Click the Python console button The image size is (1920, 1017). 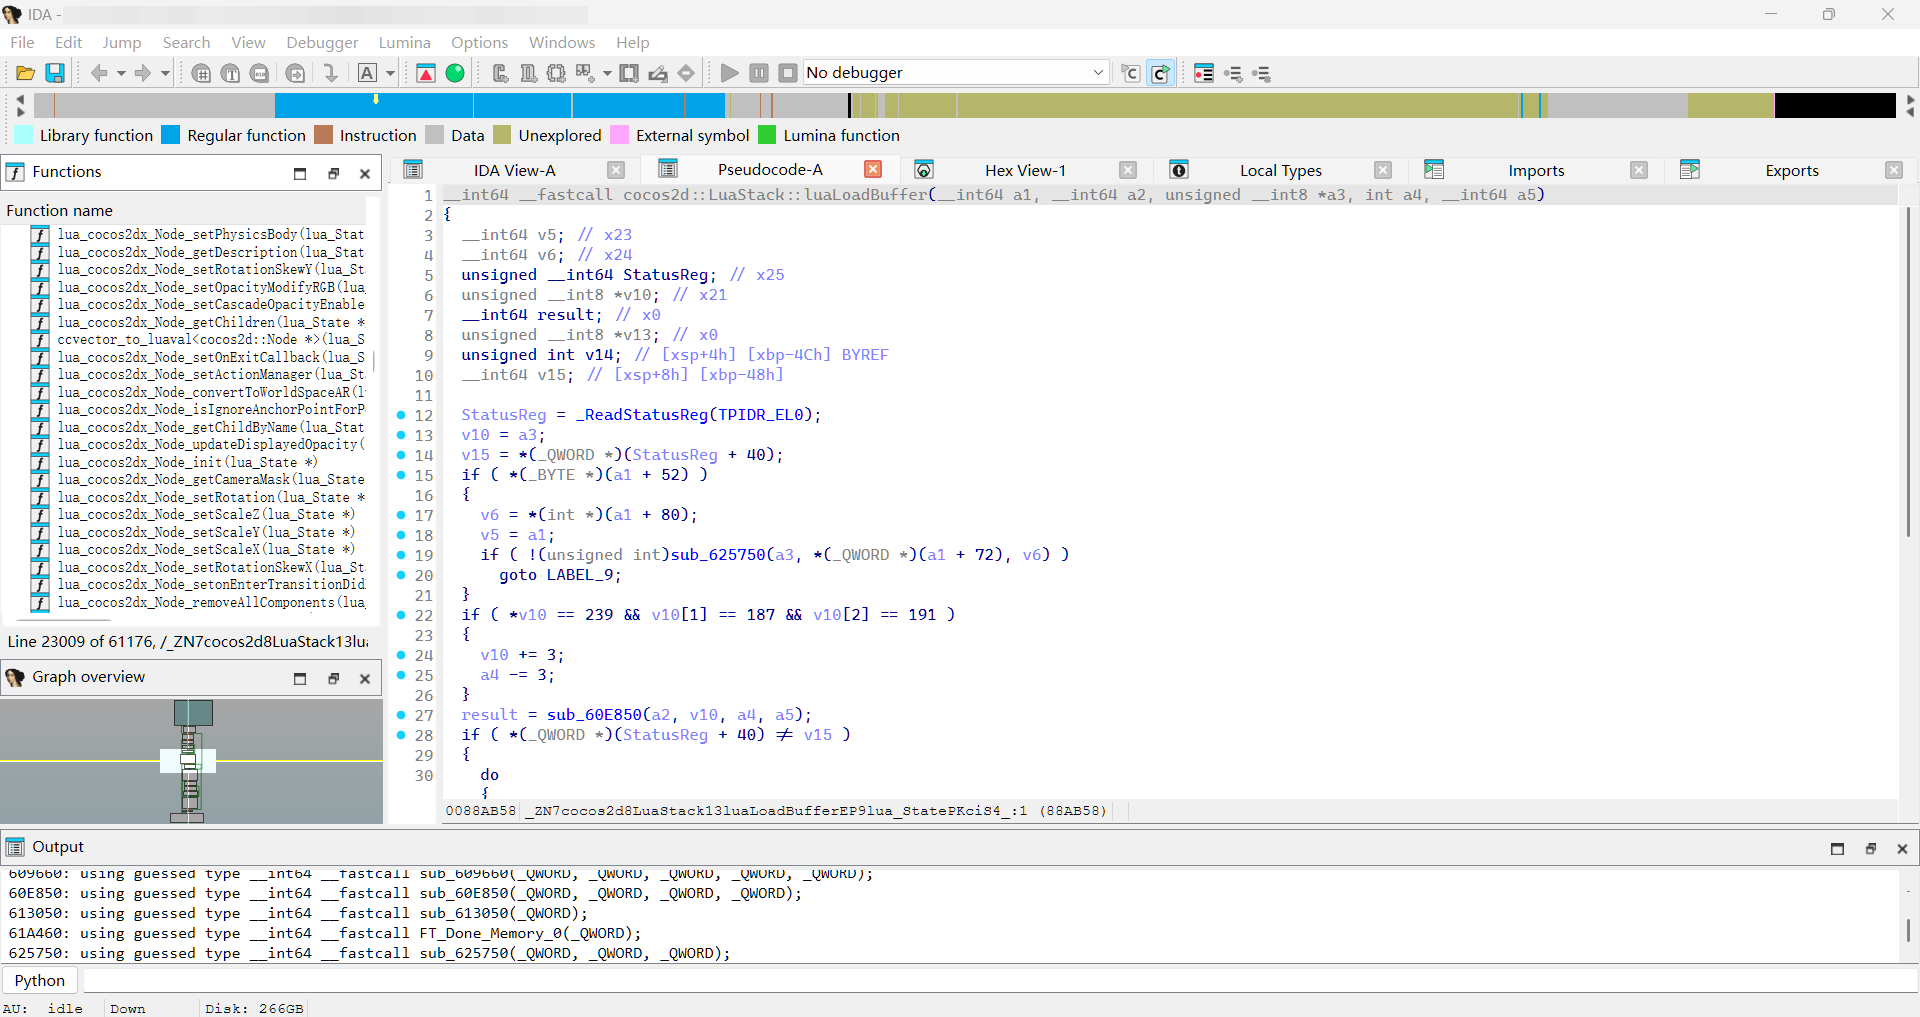(40, 980)
